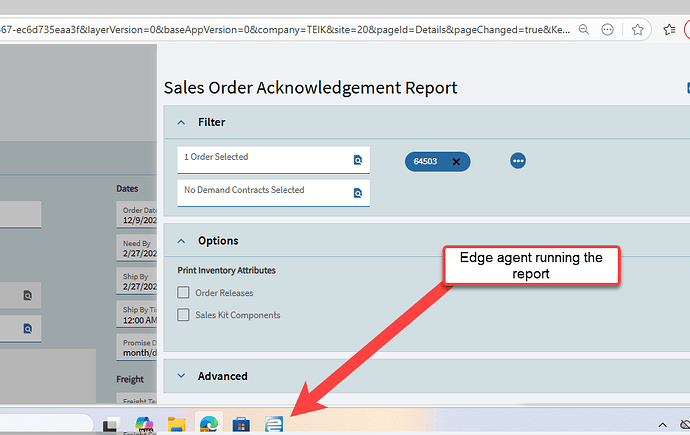Remove order 64503 chip with X
This screenshot has height=435, width=690.
tap(456, 161)
